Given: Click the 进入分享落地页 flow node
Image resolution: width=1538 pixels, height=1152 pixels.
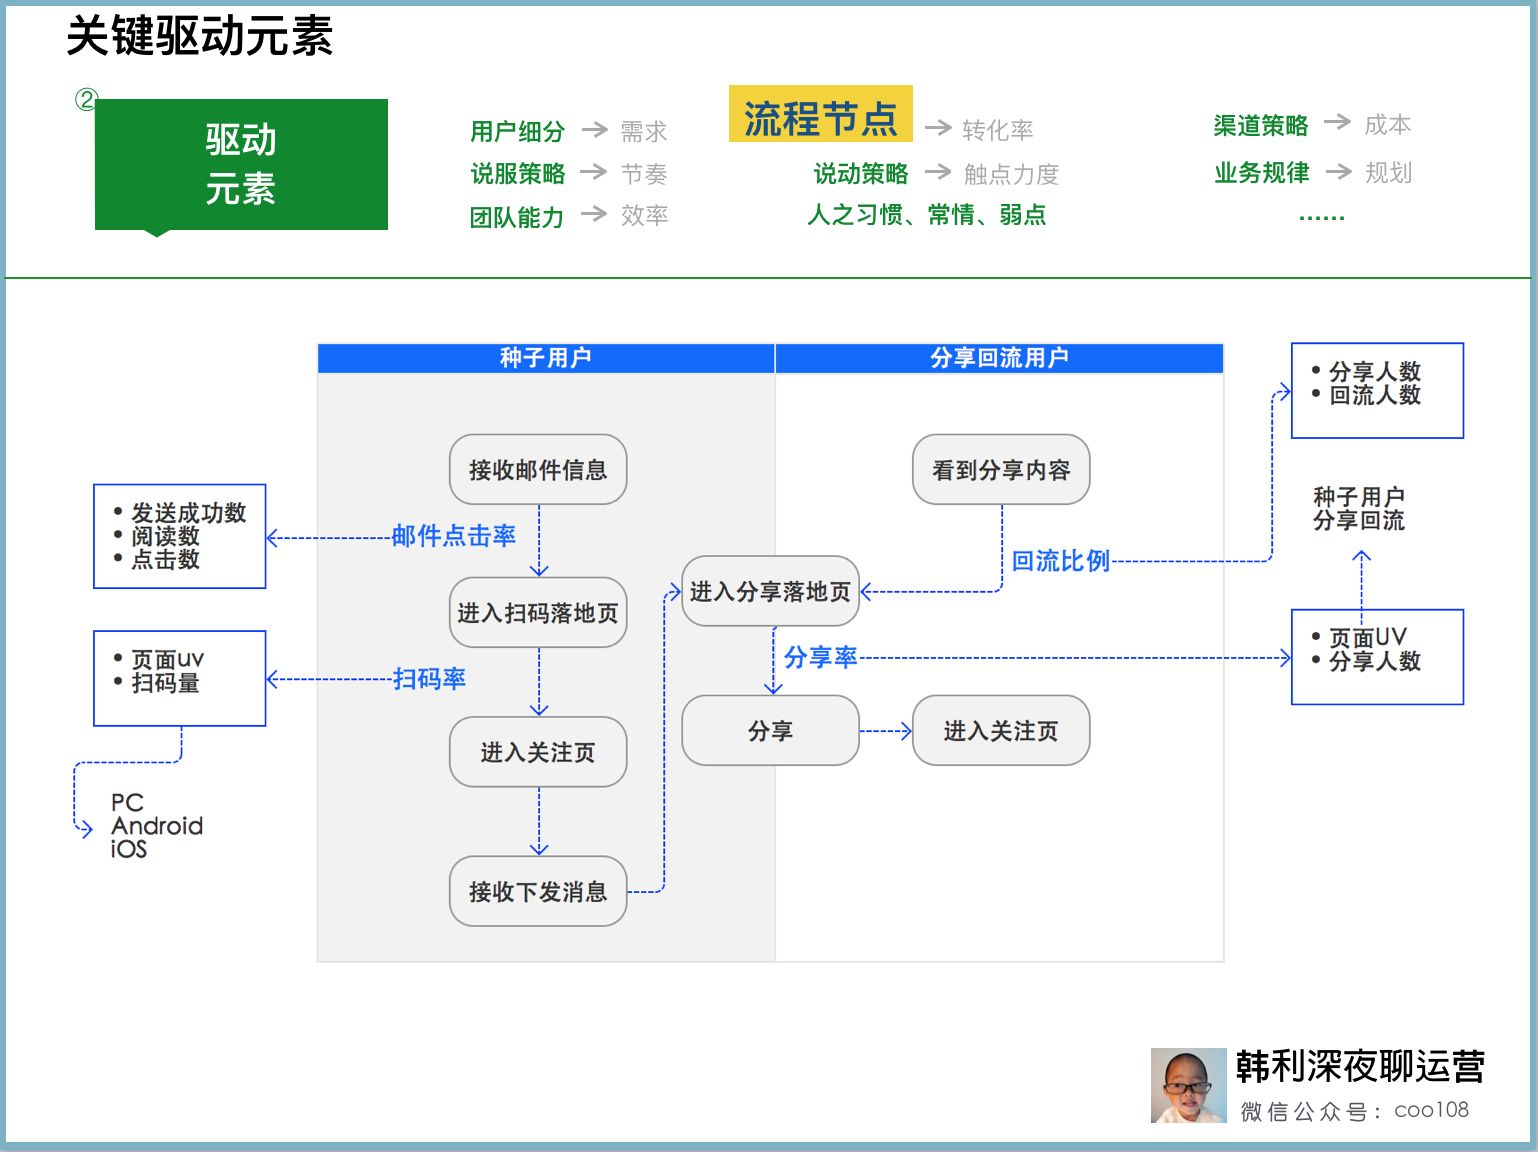Looking at the screenshot, I should point(770,591).
